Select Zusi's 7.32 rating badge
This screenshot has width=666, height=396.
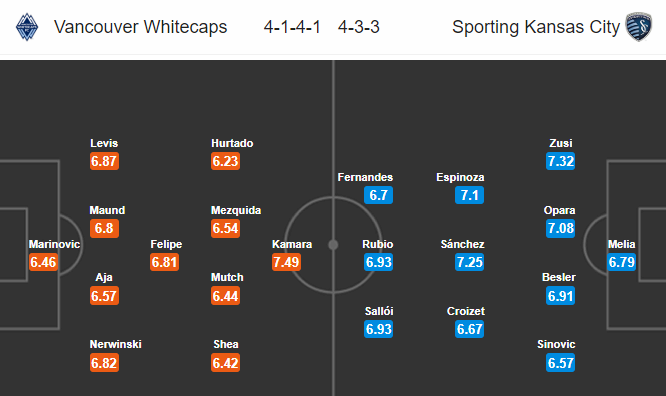[x=561, y=161]
